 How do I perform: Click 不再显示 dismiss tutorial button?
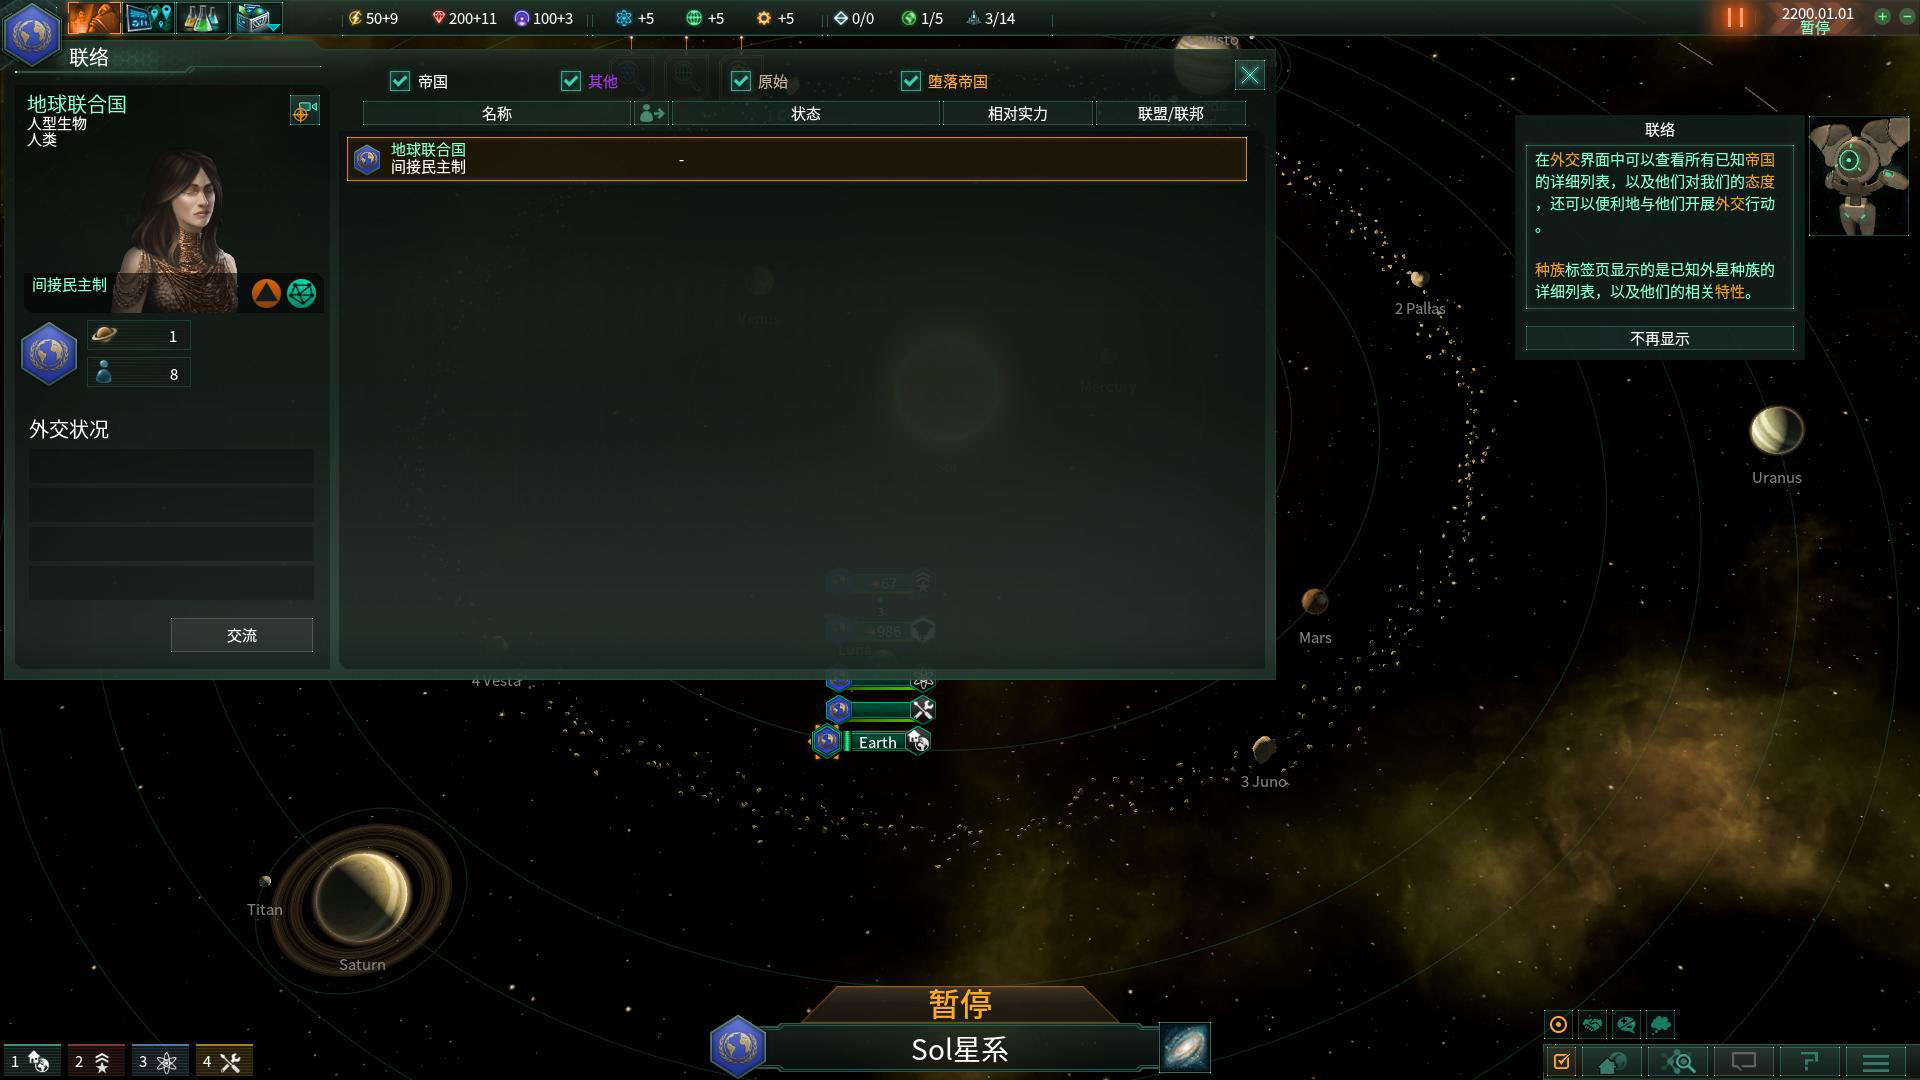pos(1659,339)
